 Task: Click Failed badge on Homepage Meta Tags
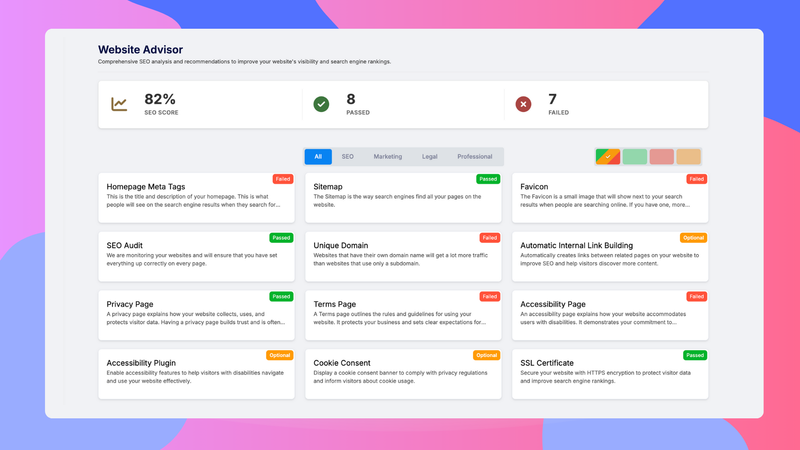[284, 179]
